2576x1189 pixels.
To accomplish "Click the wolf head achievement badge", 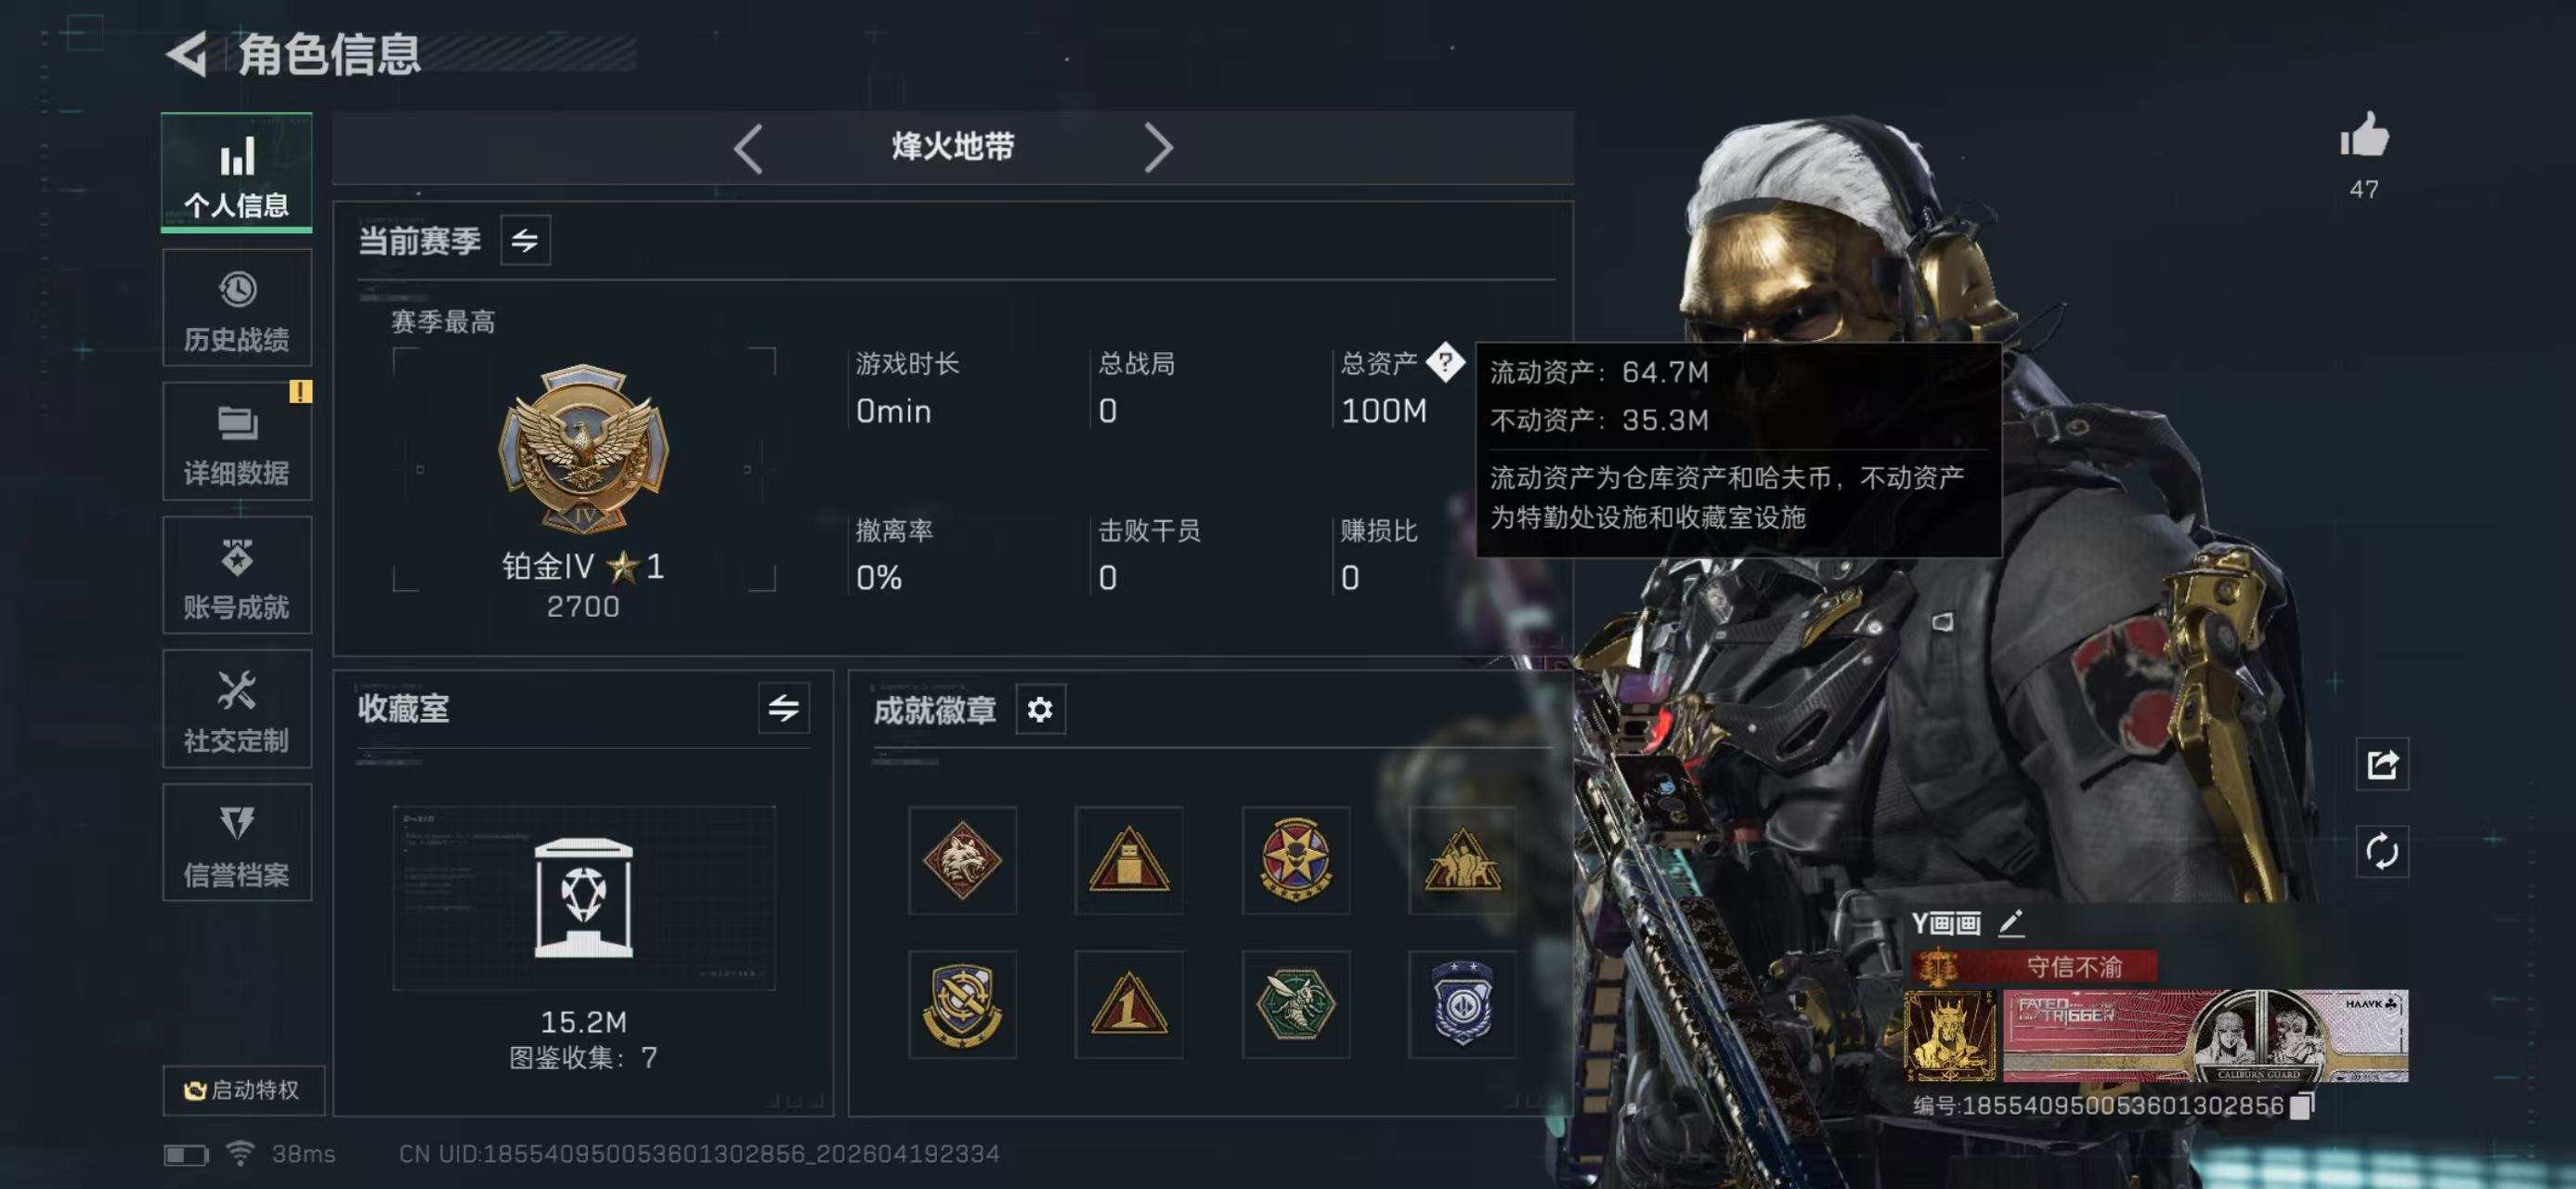I will [x=962, y=860].
